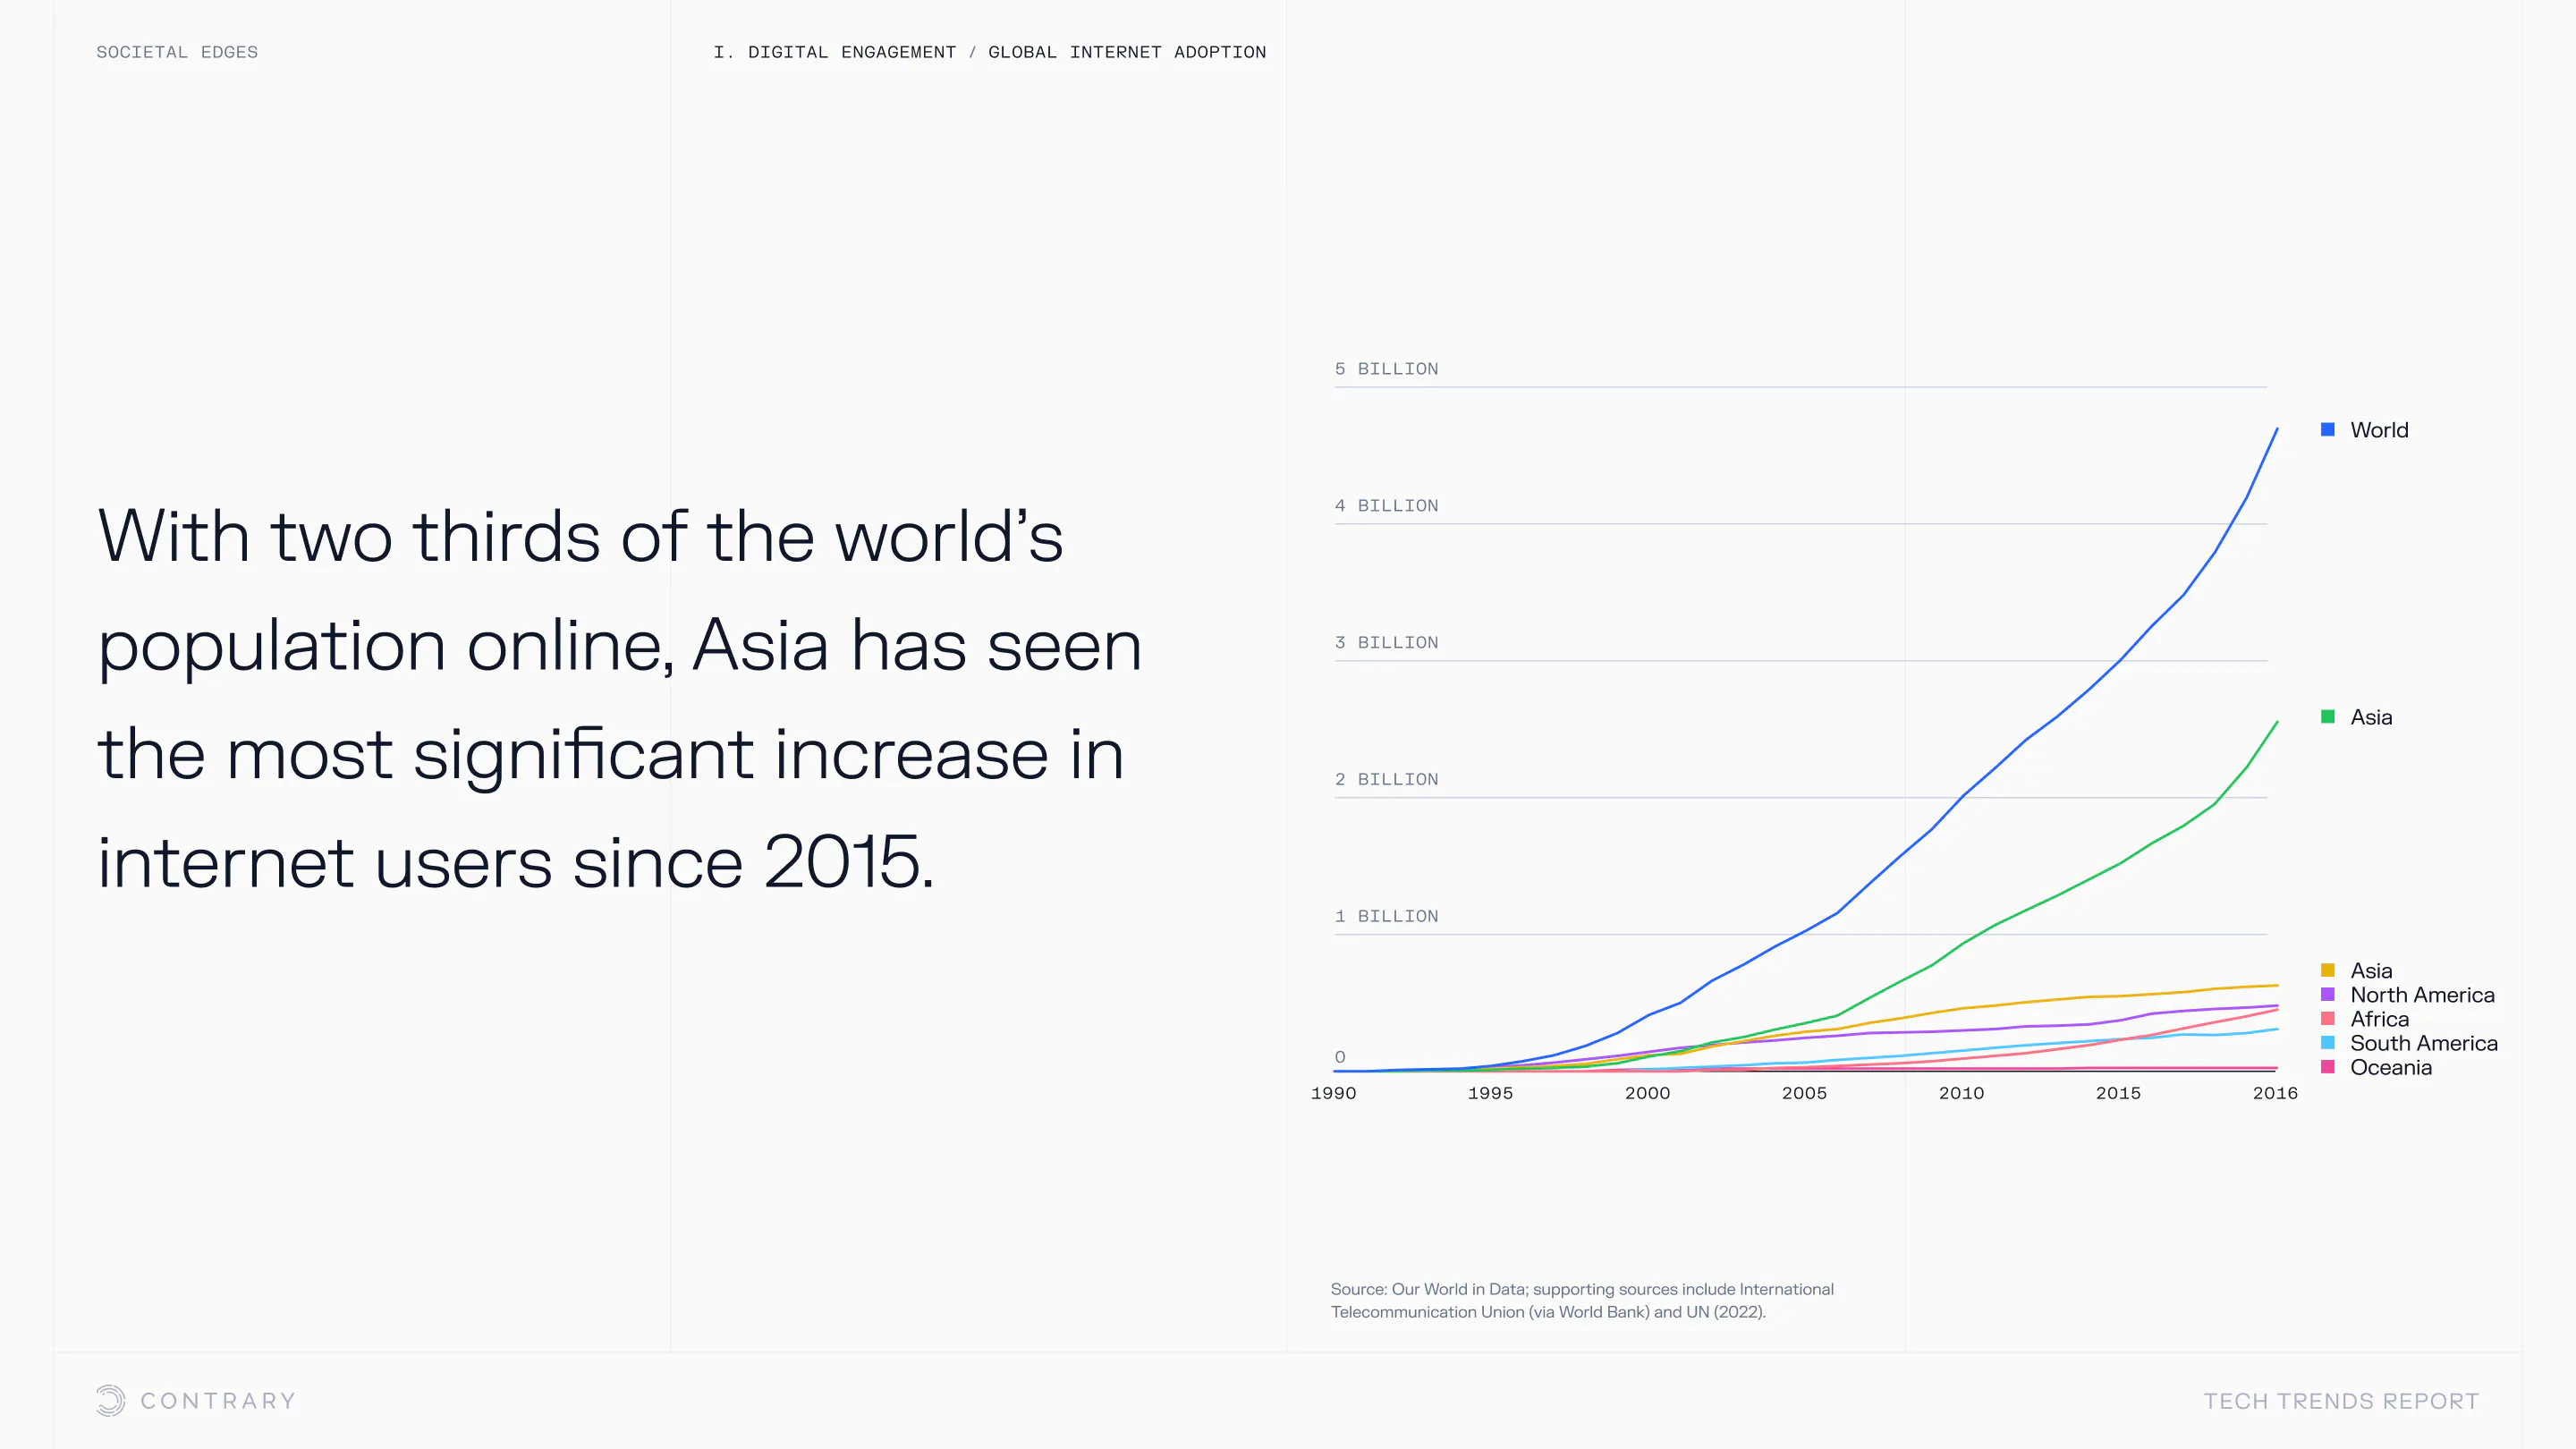Select the North America legend label

click(2422, 995)
